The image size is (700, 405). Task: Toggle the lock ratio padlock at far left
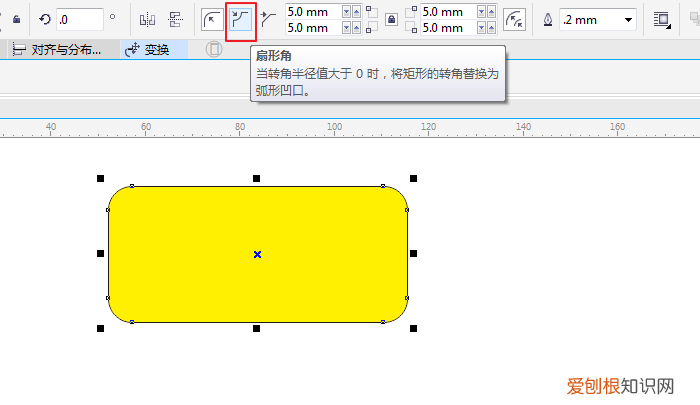(x=15, y=19)
